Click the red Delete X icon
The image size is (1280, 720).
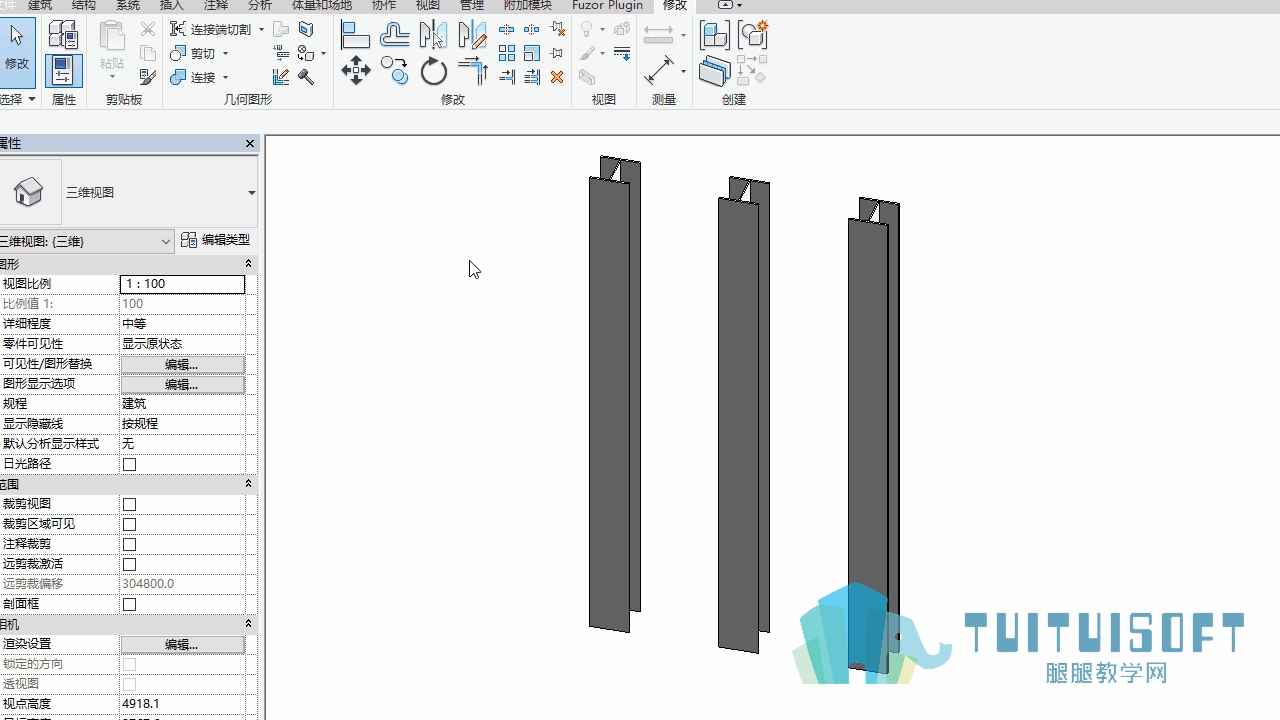coord(557,77)
